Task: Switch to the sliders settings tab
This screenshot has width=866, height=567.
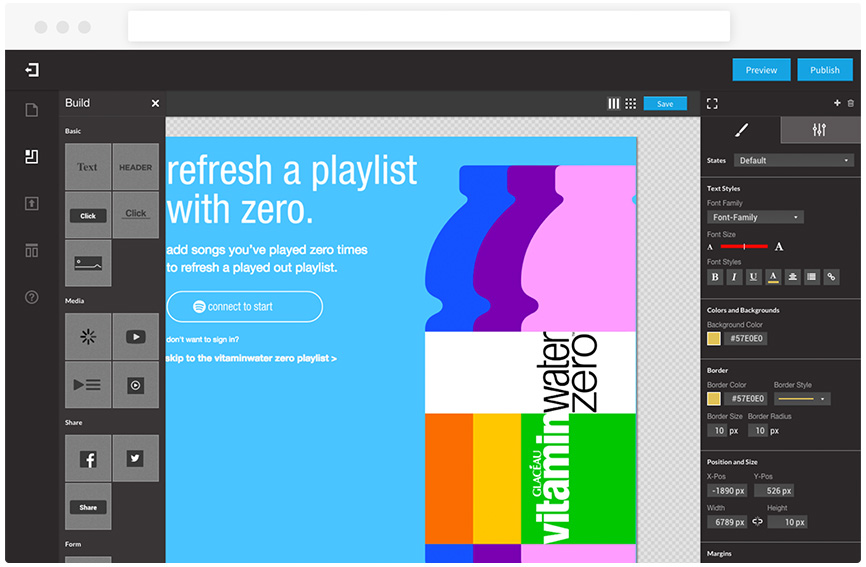Action: (819, 130)
